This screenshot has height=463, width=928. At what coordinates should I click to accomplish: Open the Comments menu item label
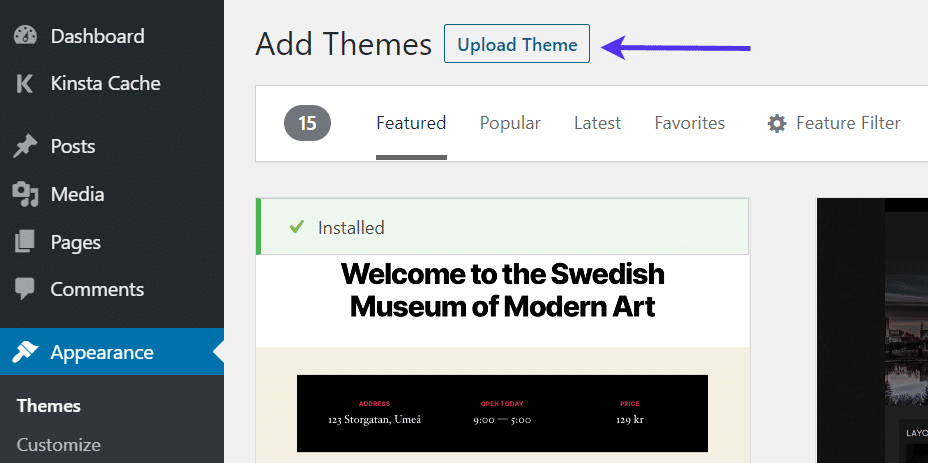click(97, 290)
